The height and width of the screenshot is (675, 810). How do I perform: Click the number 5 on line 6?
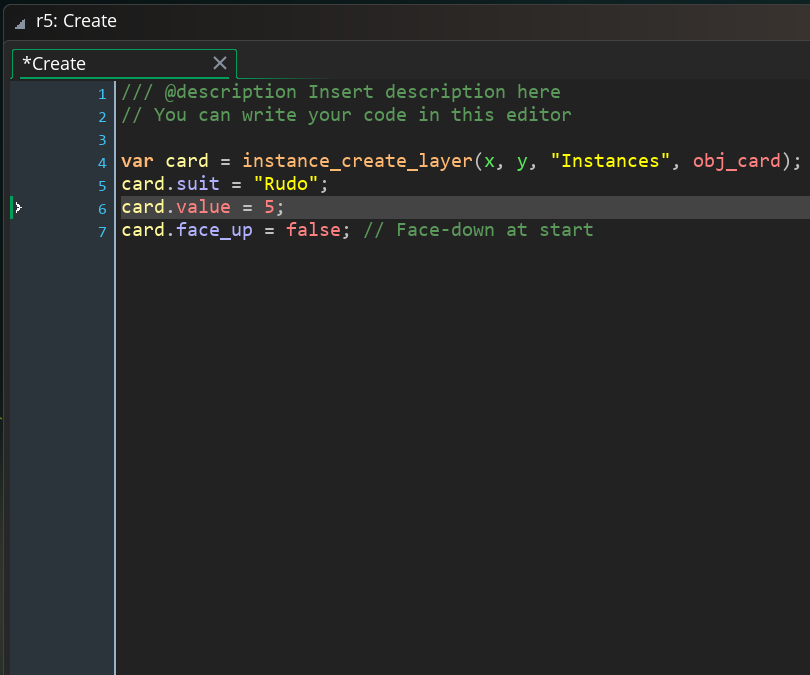pyautogui.click(x=269, y=207)
